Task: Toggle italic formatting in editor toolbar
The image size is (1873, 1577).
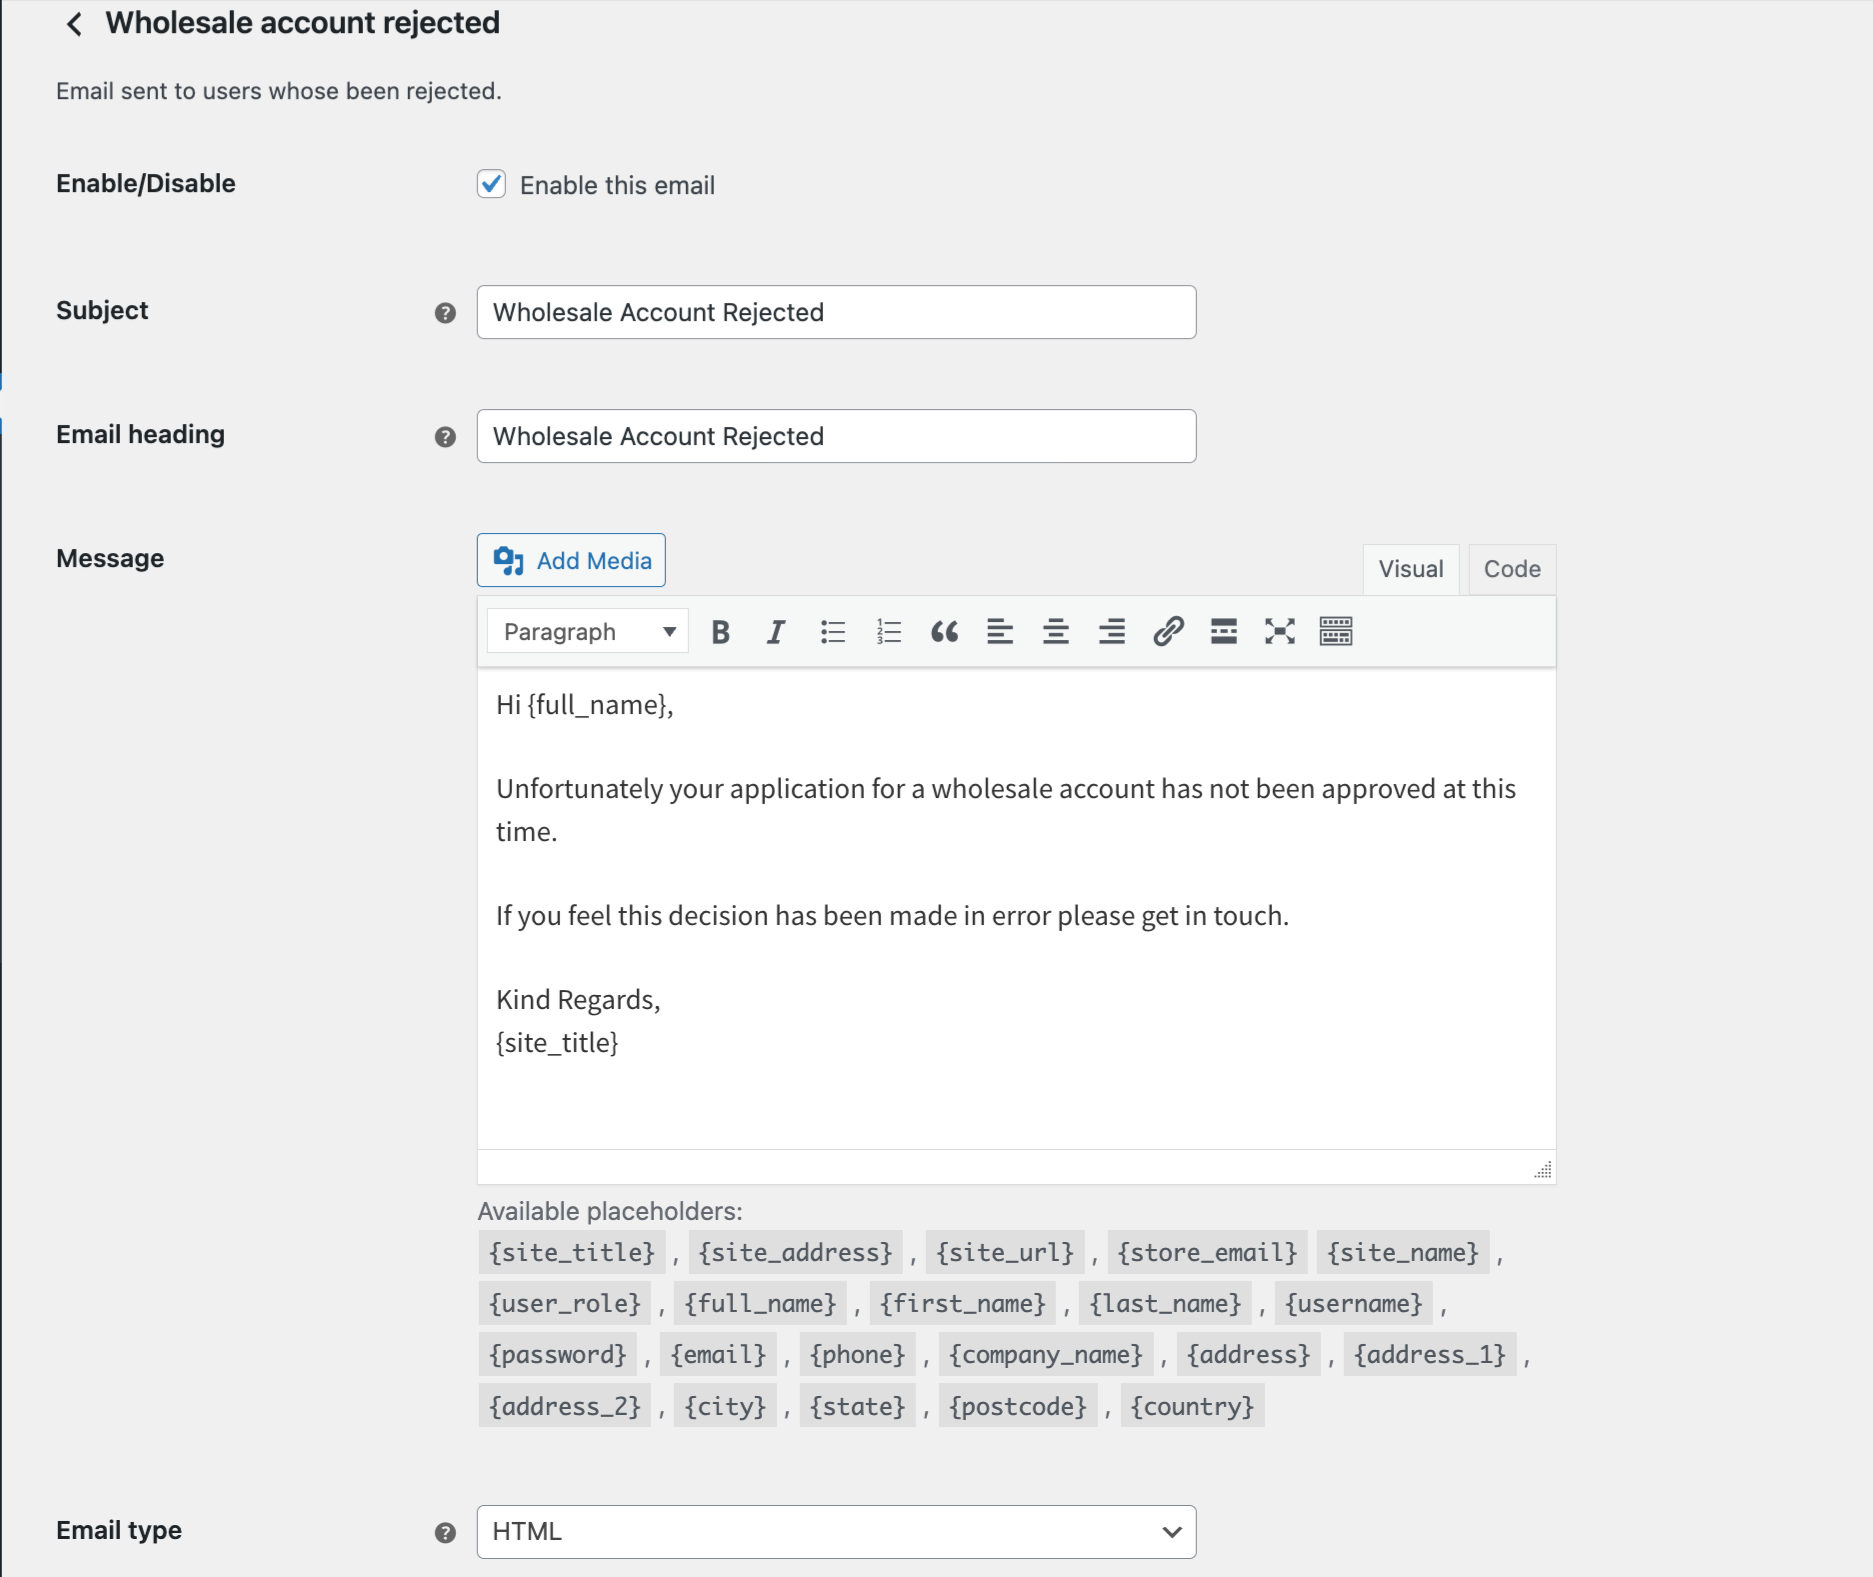Action: click(775, 632)
